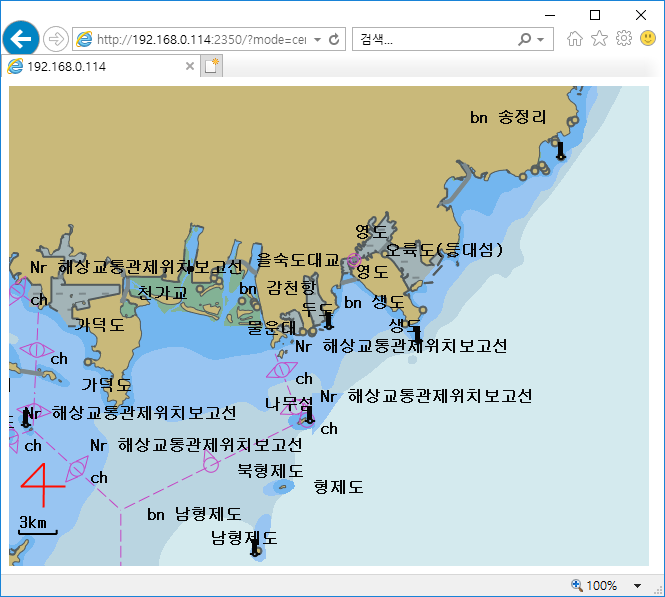Expand the address bar autocomplete dropdown
Screen dimensions: 665x597
click(317, 40)
